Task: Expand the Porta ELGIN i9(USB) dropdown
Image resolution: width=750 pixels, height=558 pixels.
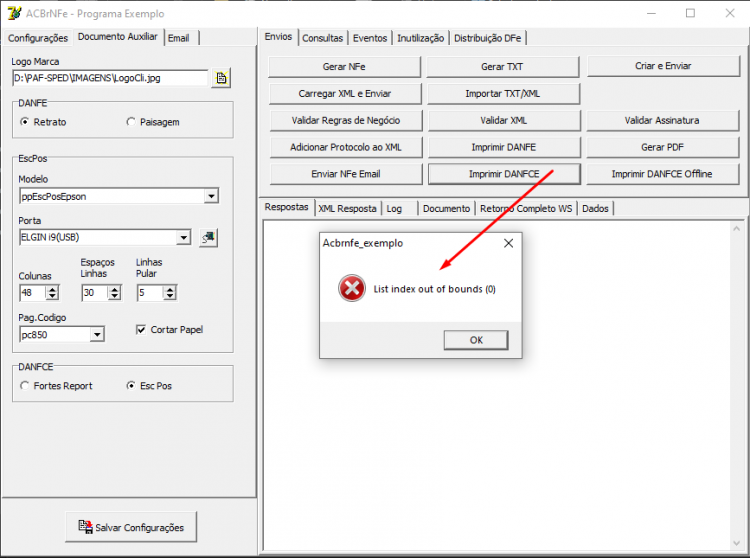Action: (x=183, y=237)
